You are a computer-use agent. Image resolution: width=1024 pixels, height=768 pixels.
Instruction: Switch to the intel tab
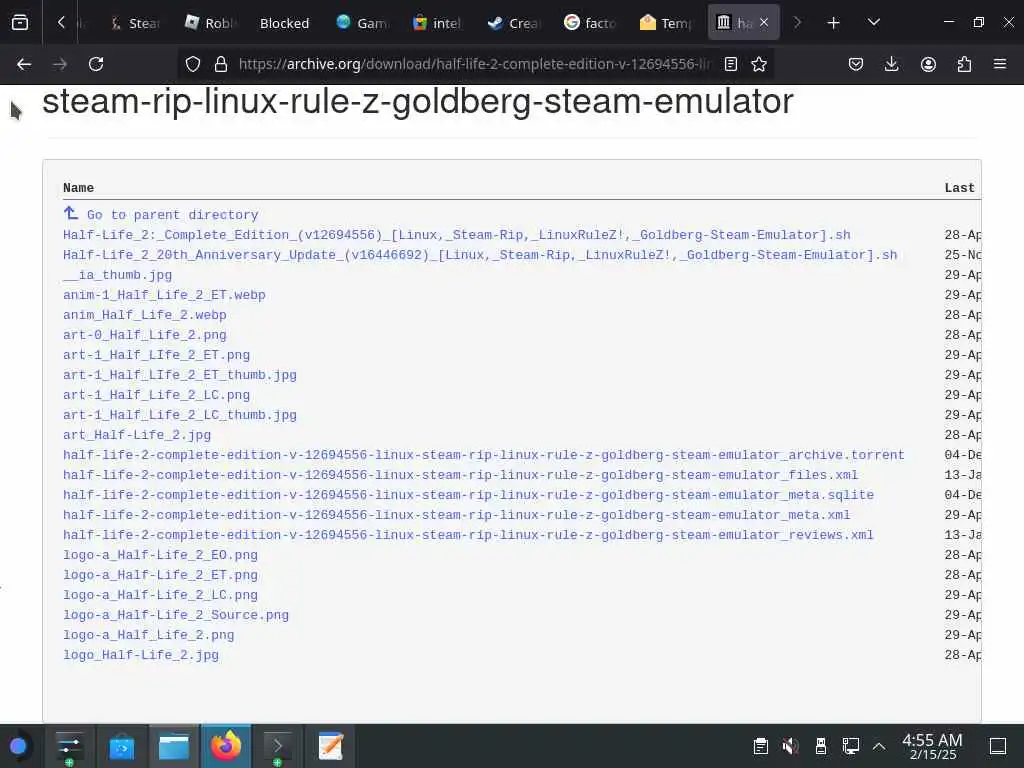438,23
